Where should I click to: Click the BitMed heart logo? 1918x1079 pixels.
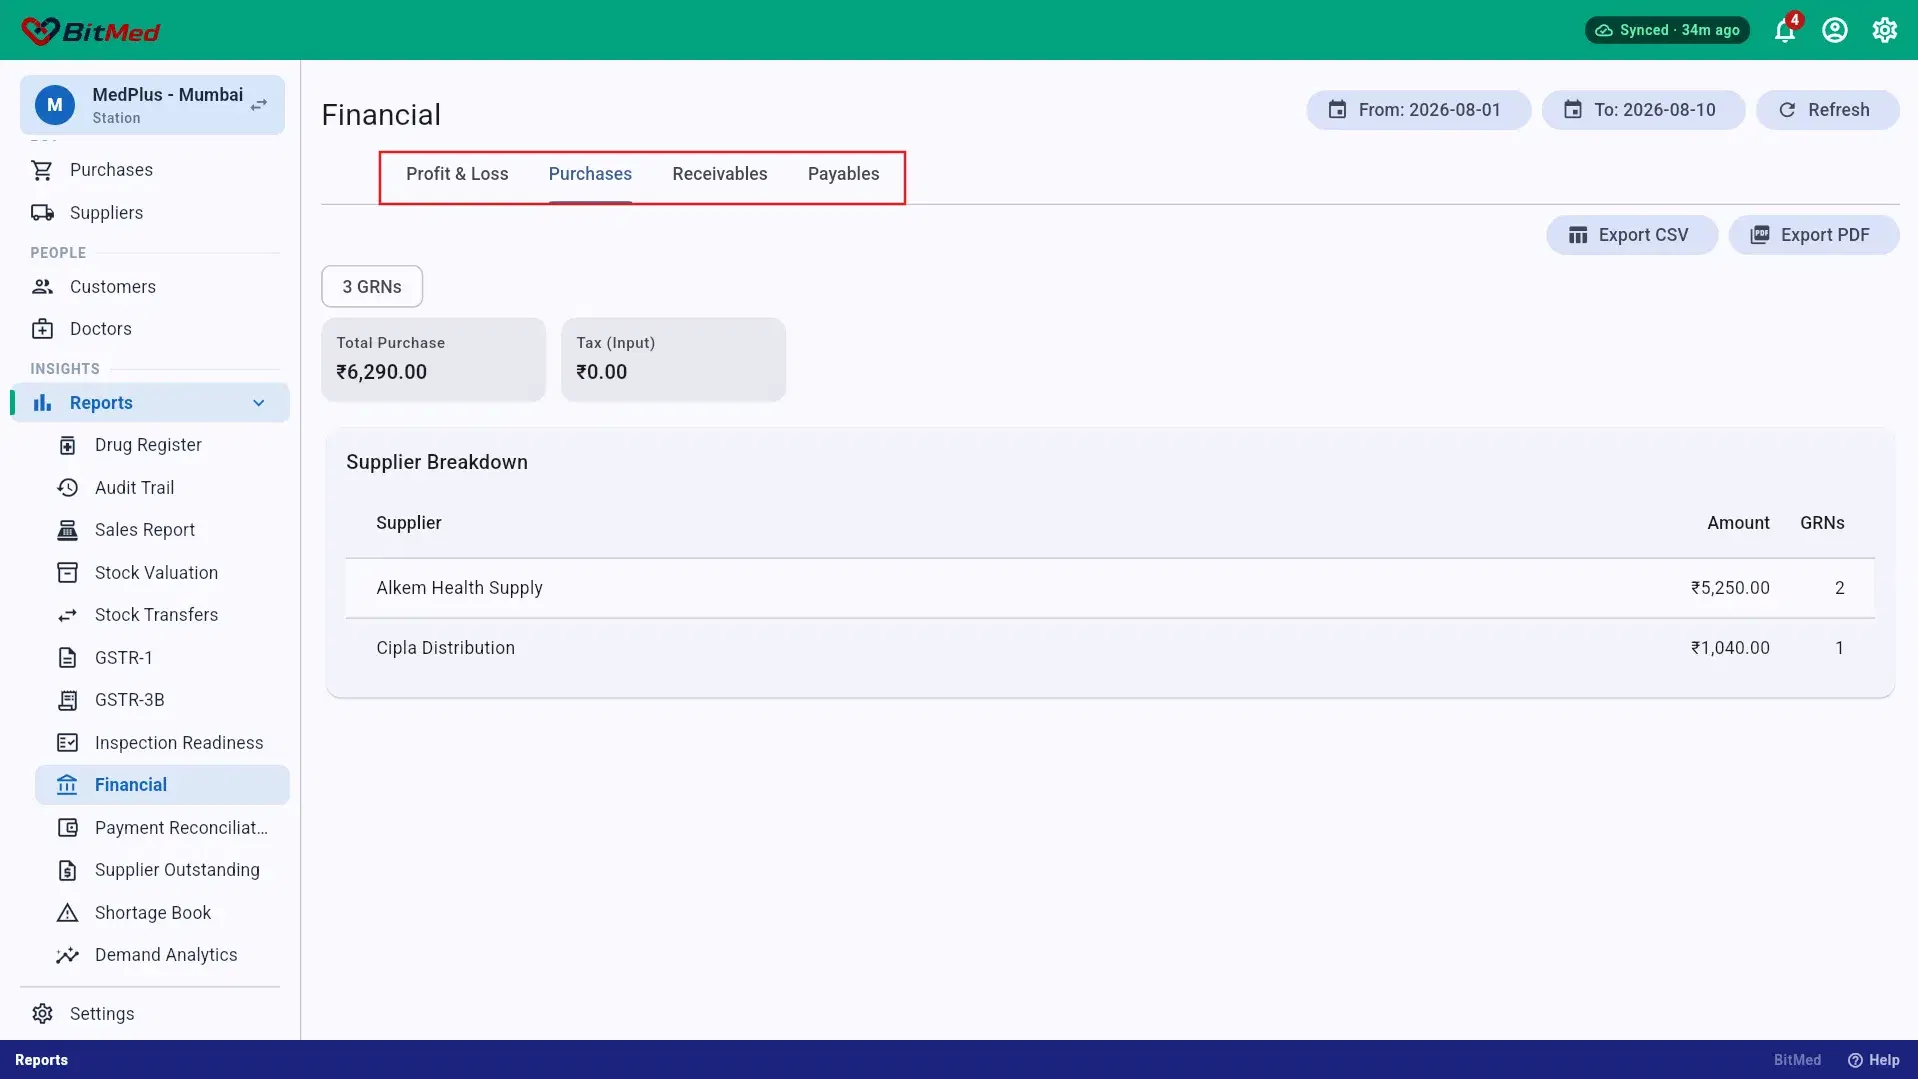40,31
